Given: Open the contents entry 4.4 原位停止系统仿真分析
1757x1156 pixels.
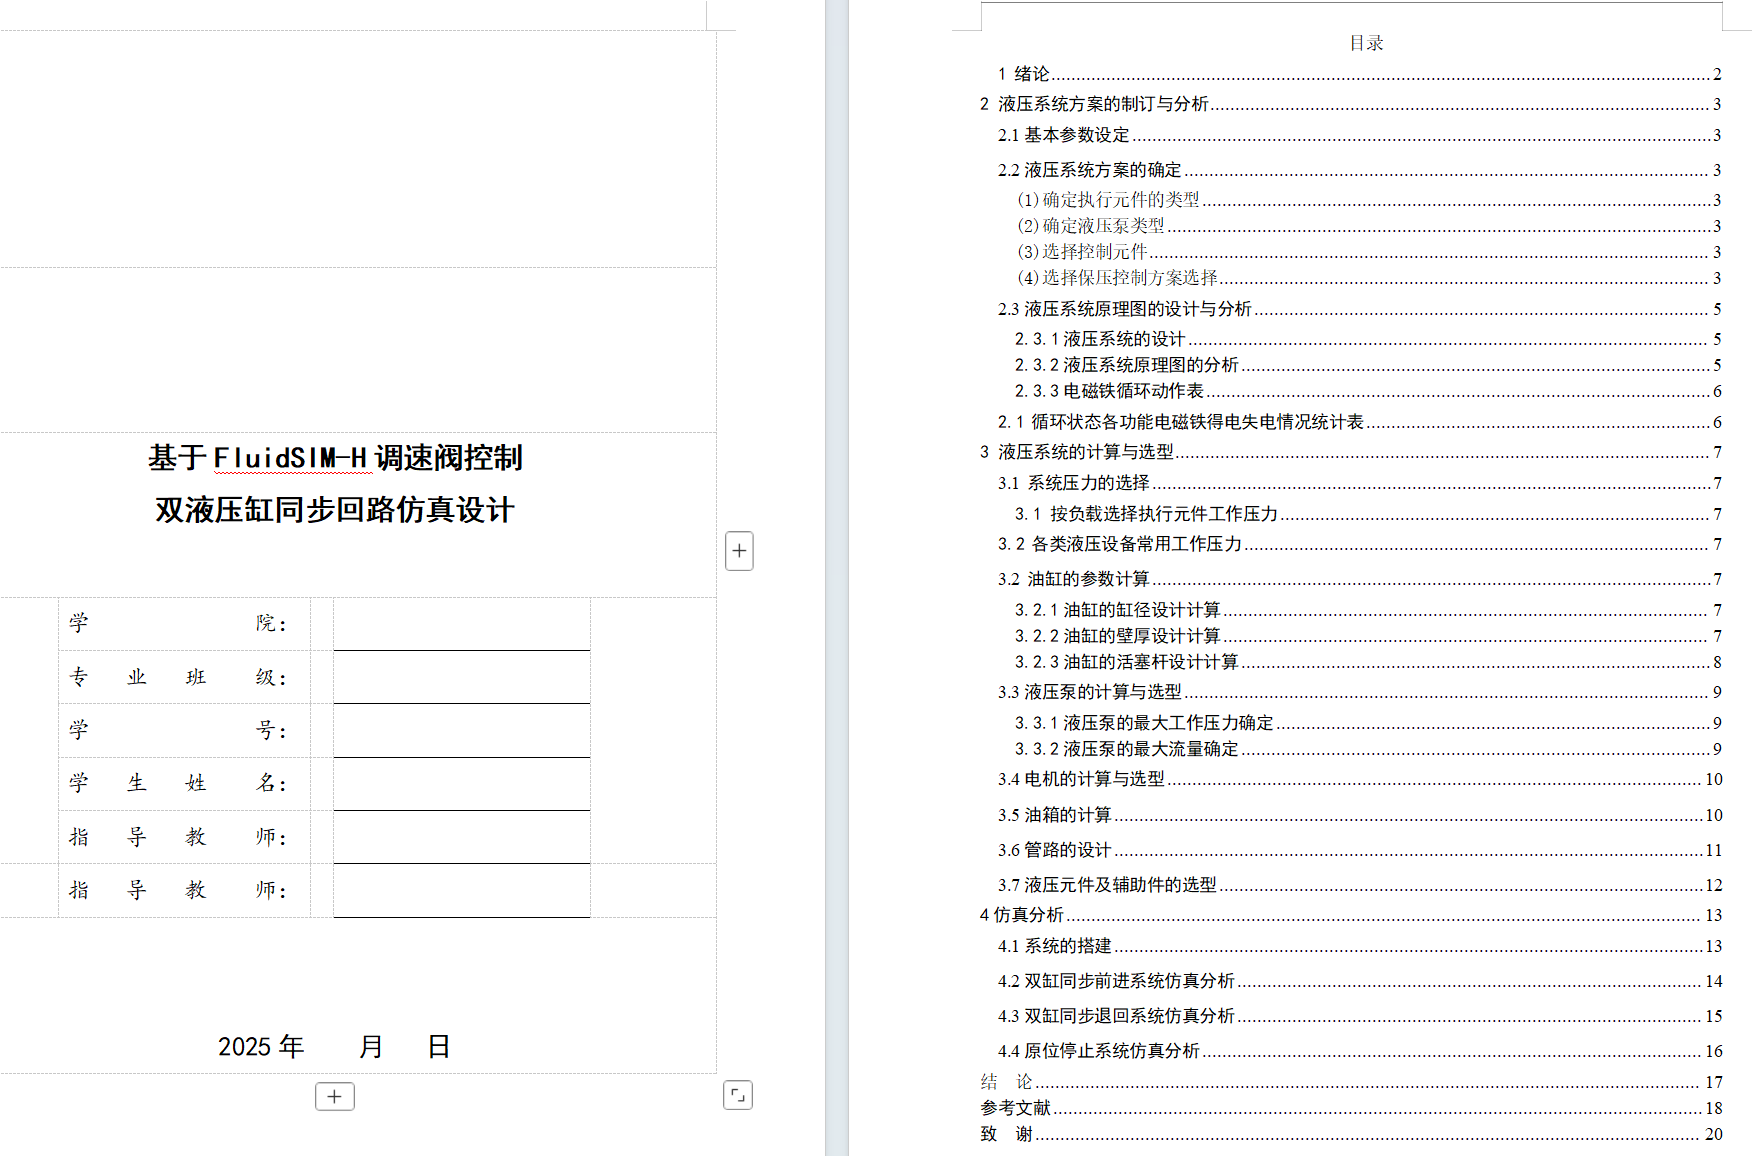Looking at the screenshot, I should pos(1359,1051).
